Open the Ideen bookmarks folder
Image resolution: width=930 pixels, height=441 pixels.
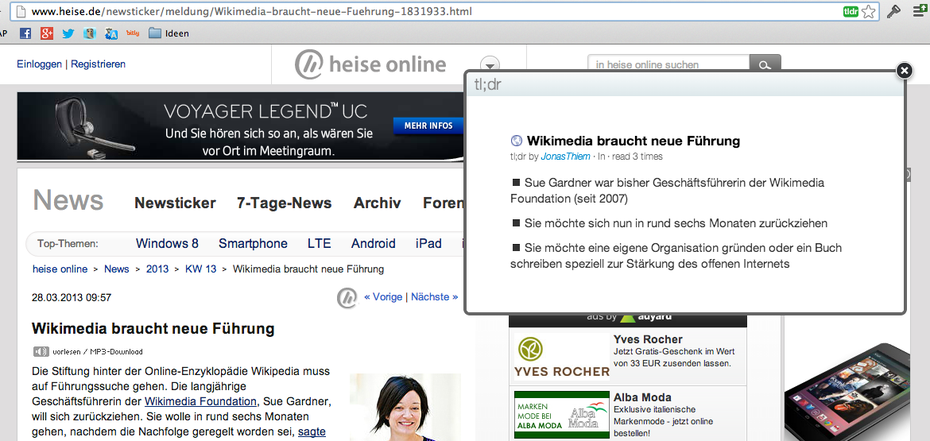[x=169, y=33]
